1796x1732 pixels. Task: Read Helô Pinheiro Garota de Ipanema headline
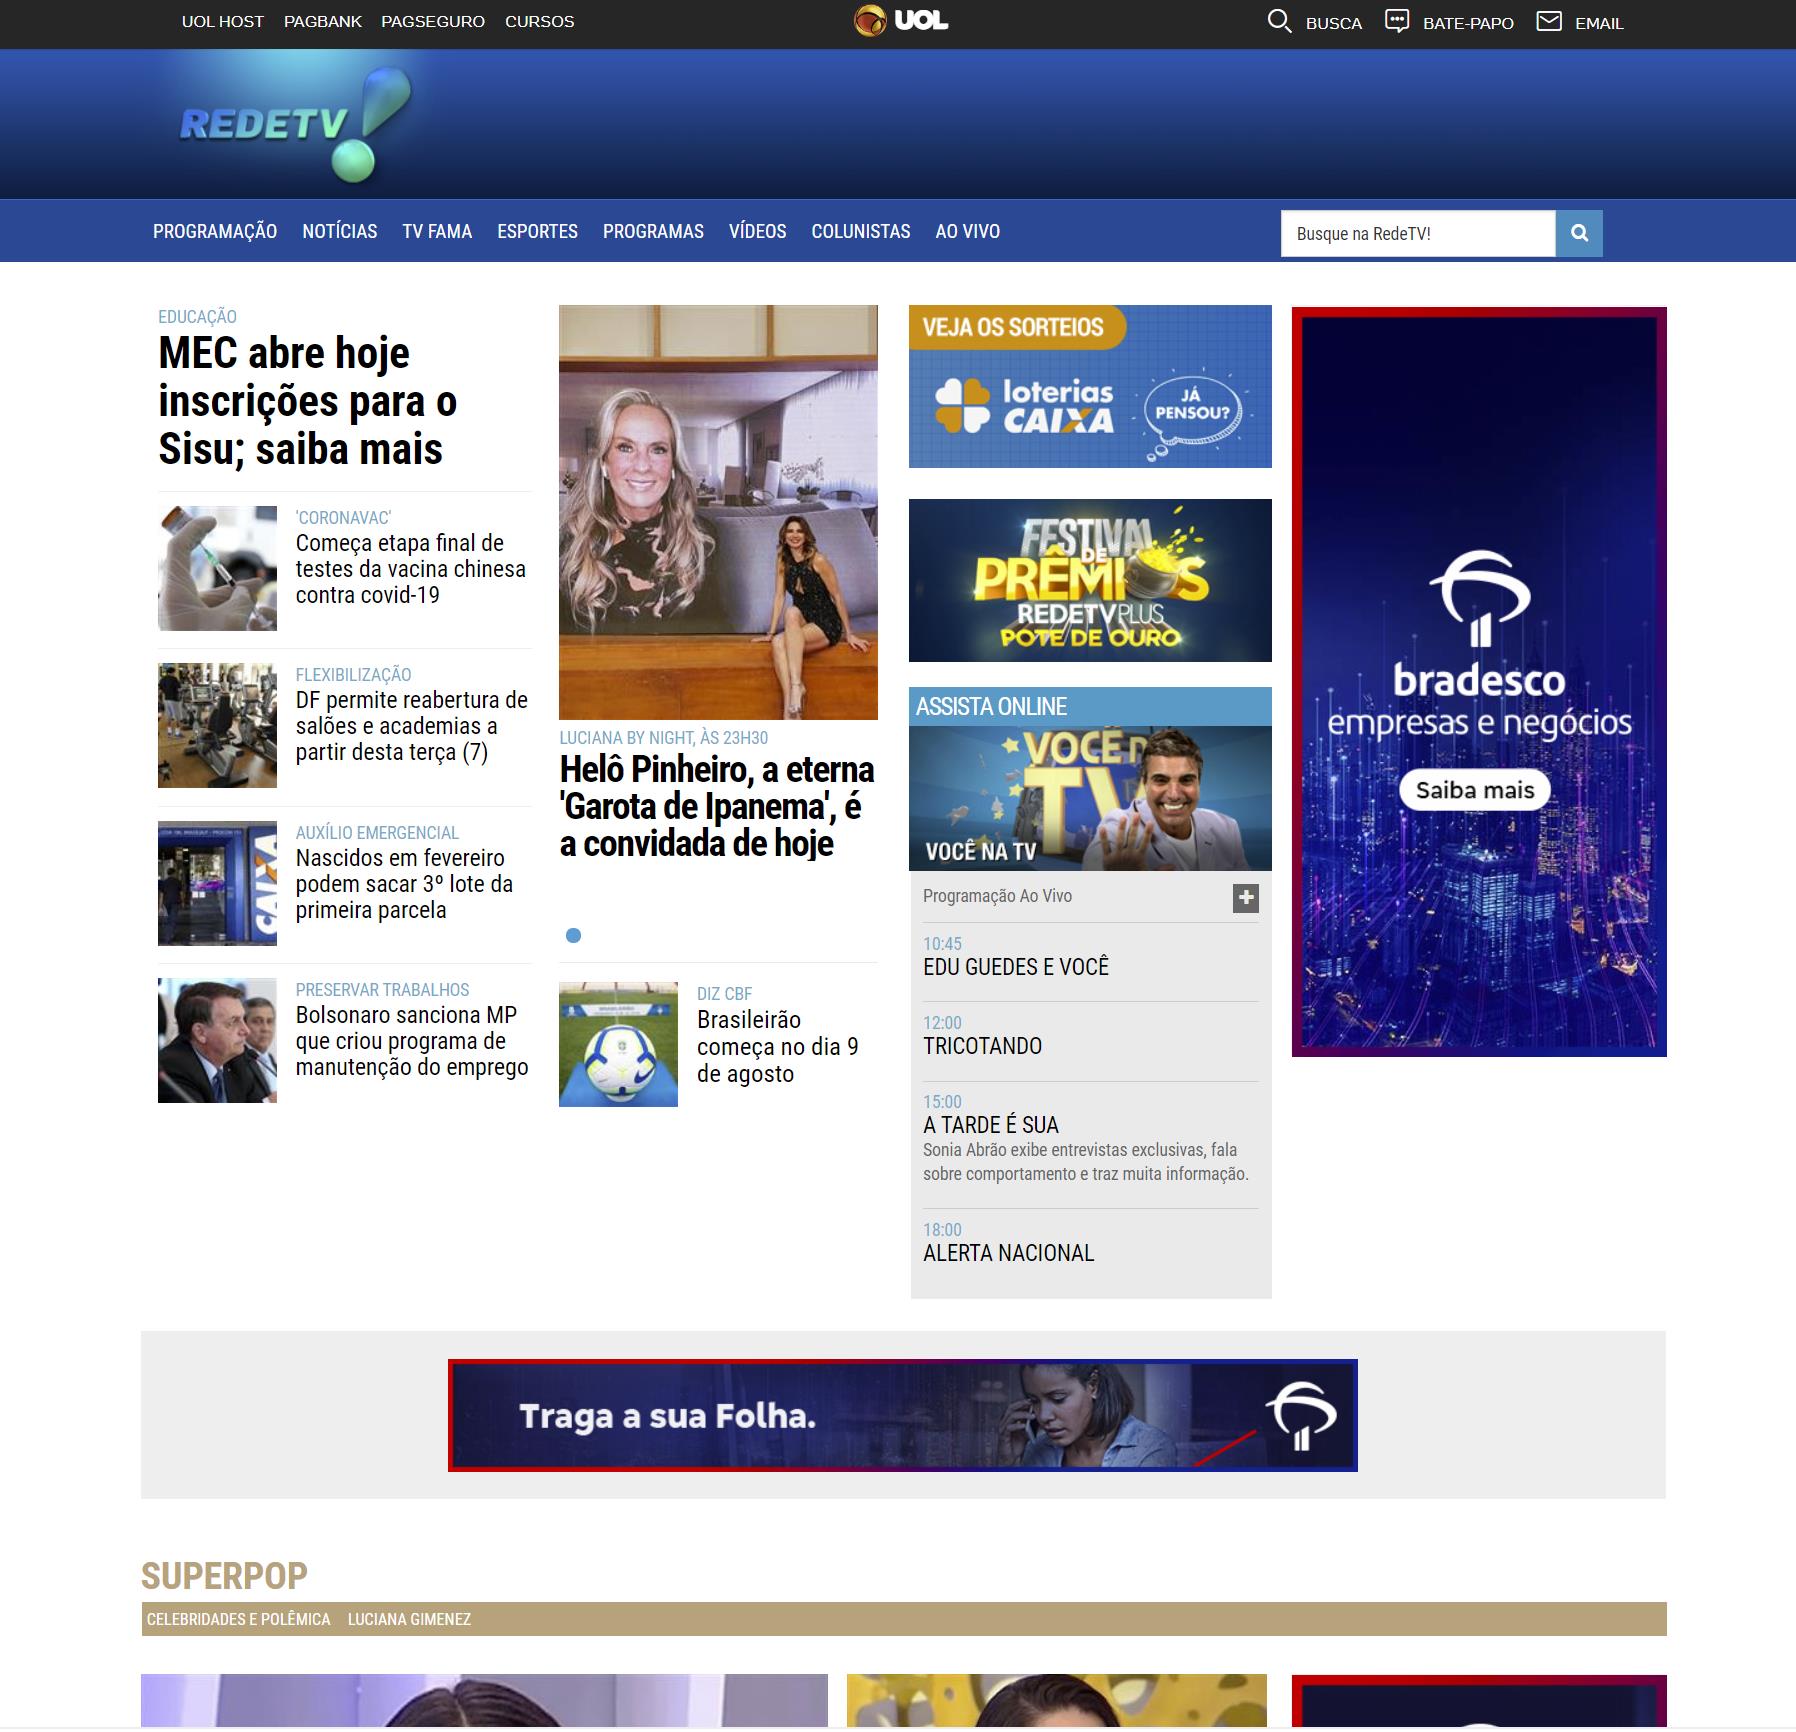coord(717,806)
